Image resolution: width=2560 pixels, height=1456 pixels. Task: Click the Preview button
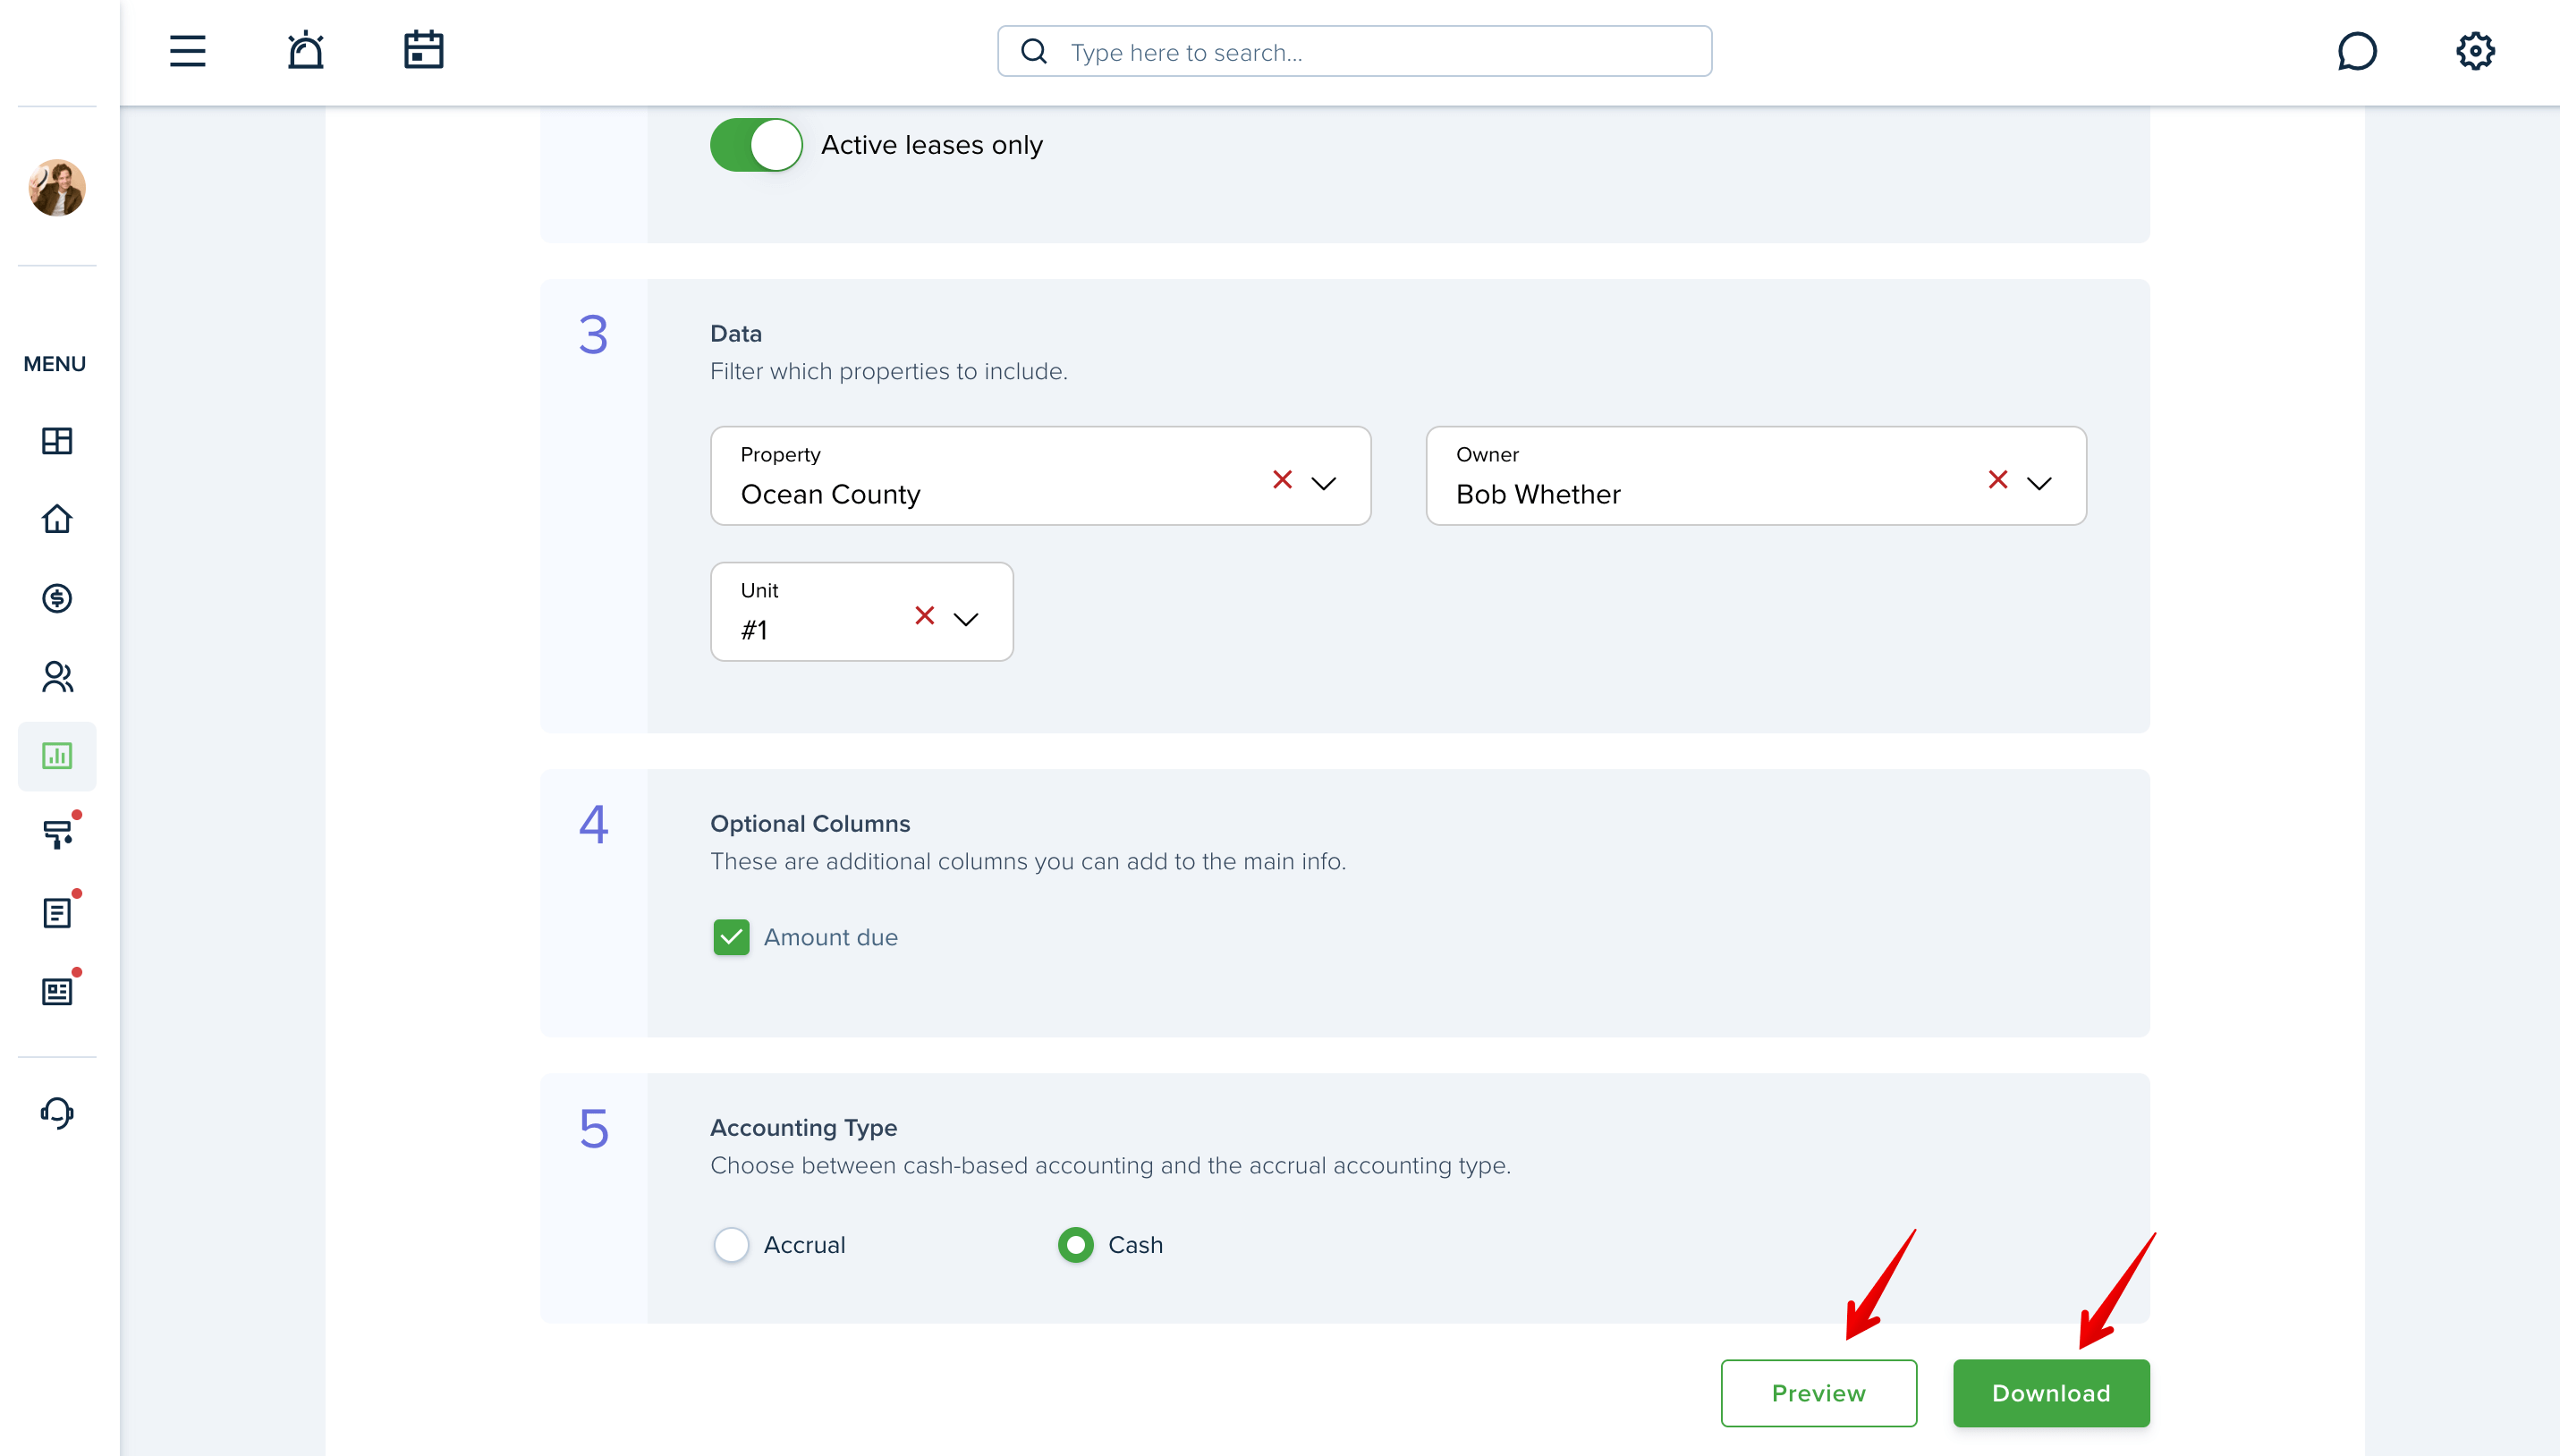coord(1818,1393)
